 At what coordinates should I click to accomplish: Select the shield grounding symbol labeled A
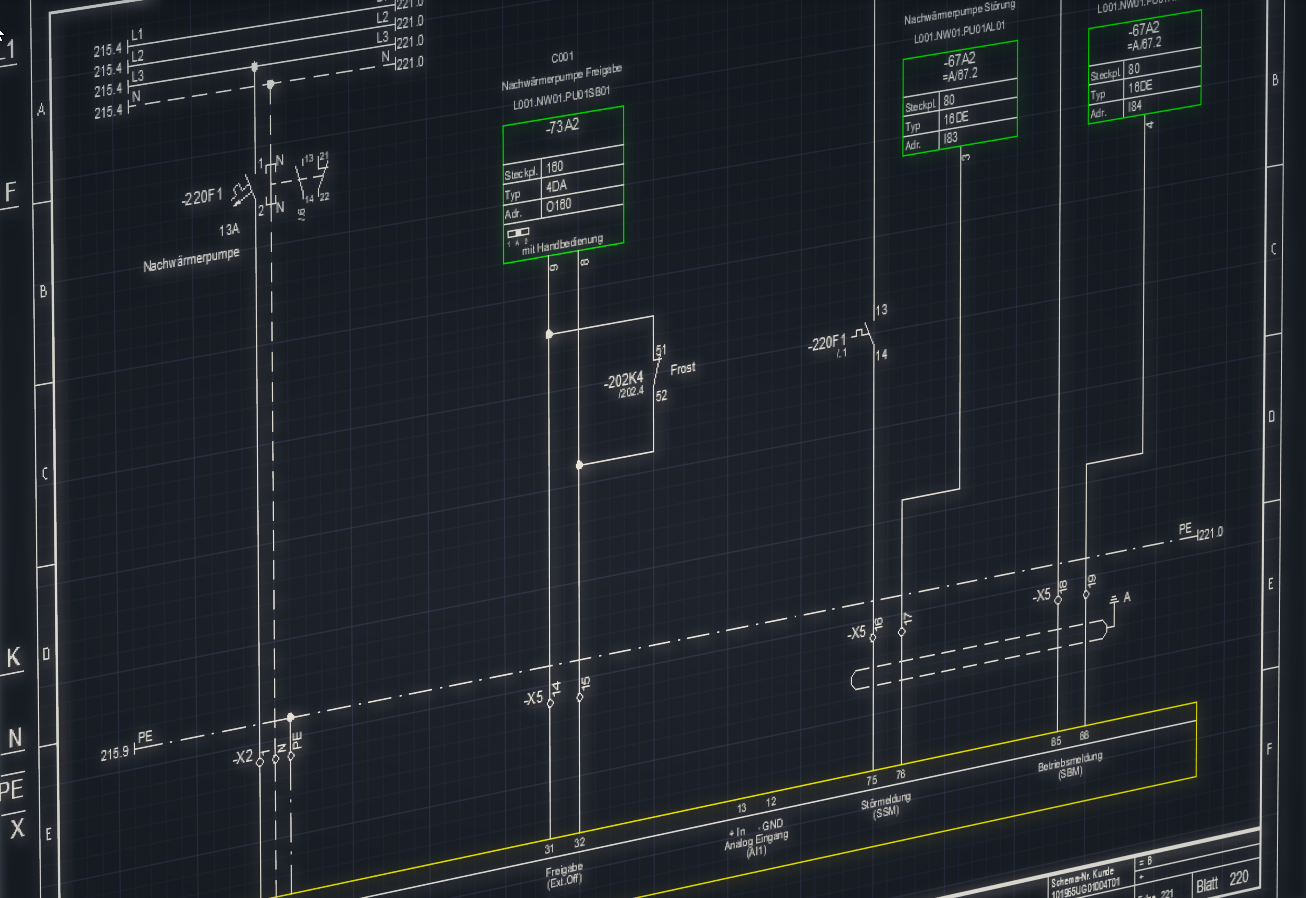pos(1114,600)
